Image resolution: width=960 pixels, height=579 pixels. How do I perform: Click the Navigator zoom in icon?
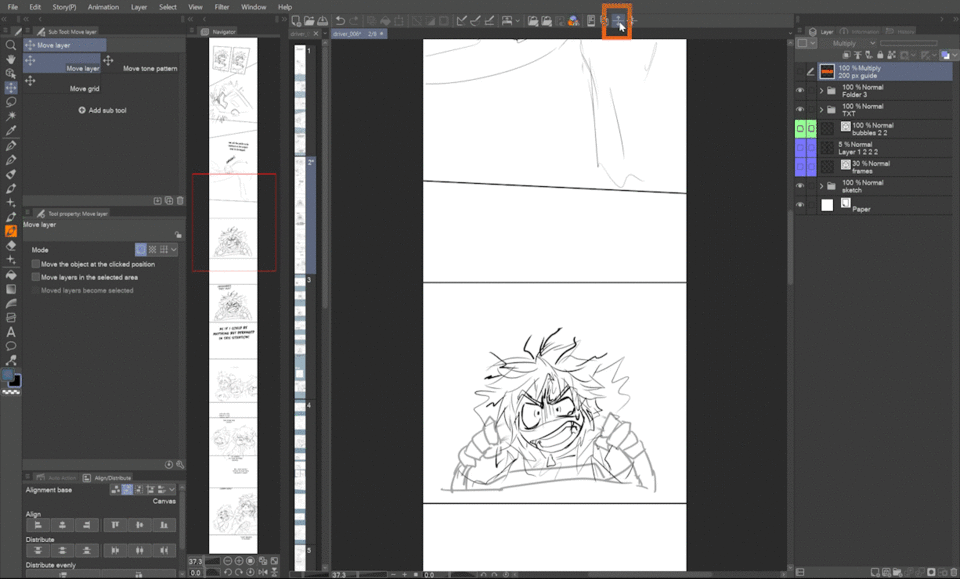coord(239,561)
